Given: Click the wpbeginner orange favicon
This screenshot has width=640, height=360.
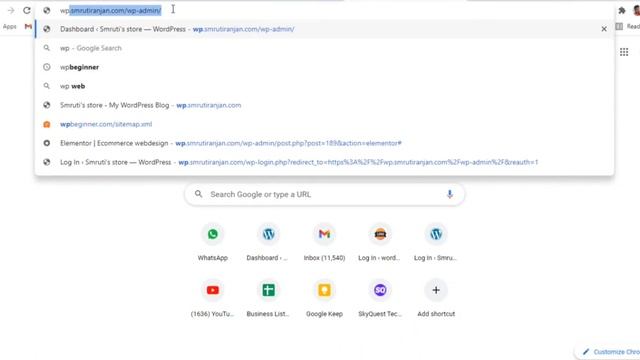Looking at the screenshot, I should coord(47,124).
